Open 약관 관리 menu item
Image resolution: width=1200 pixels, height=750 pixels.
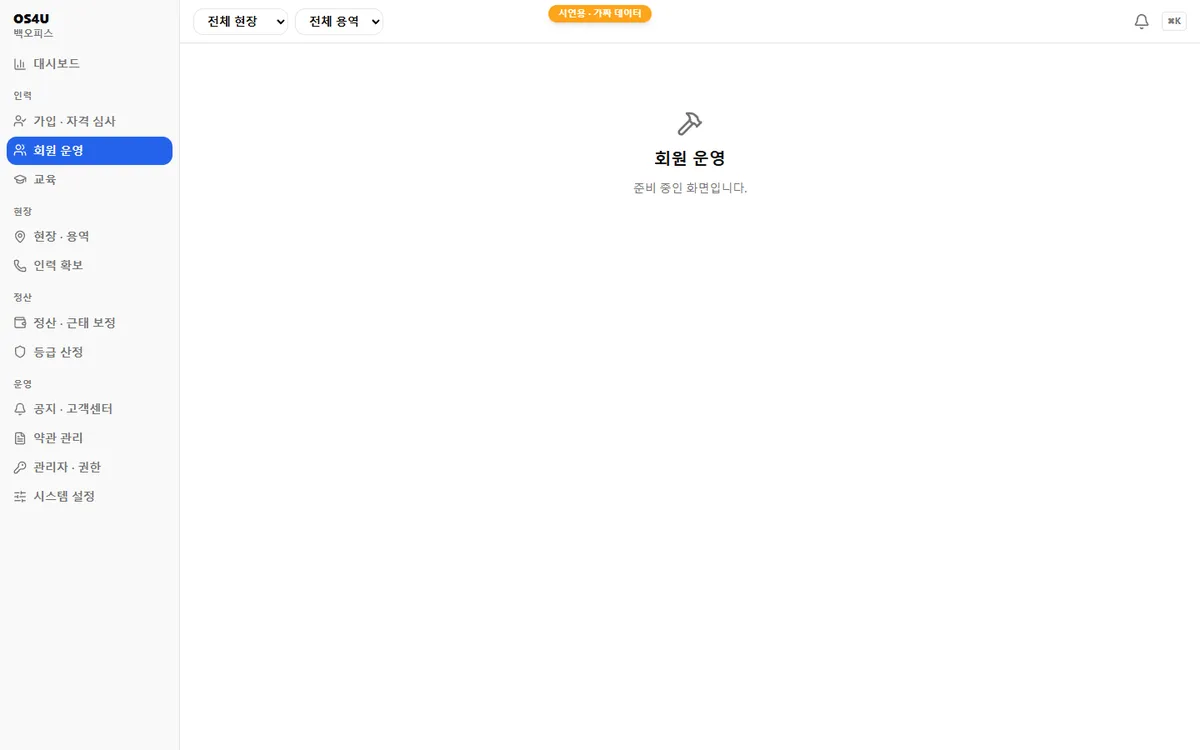pos(90,438)
